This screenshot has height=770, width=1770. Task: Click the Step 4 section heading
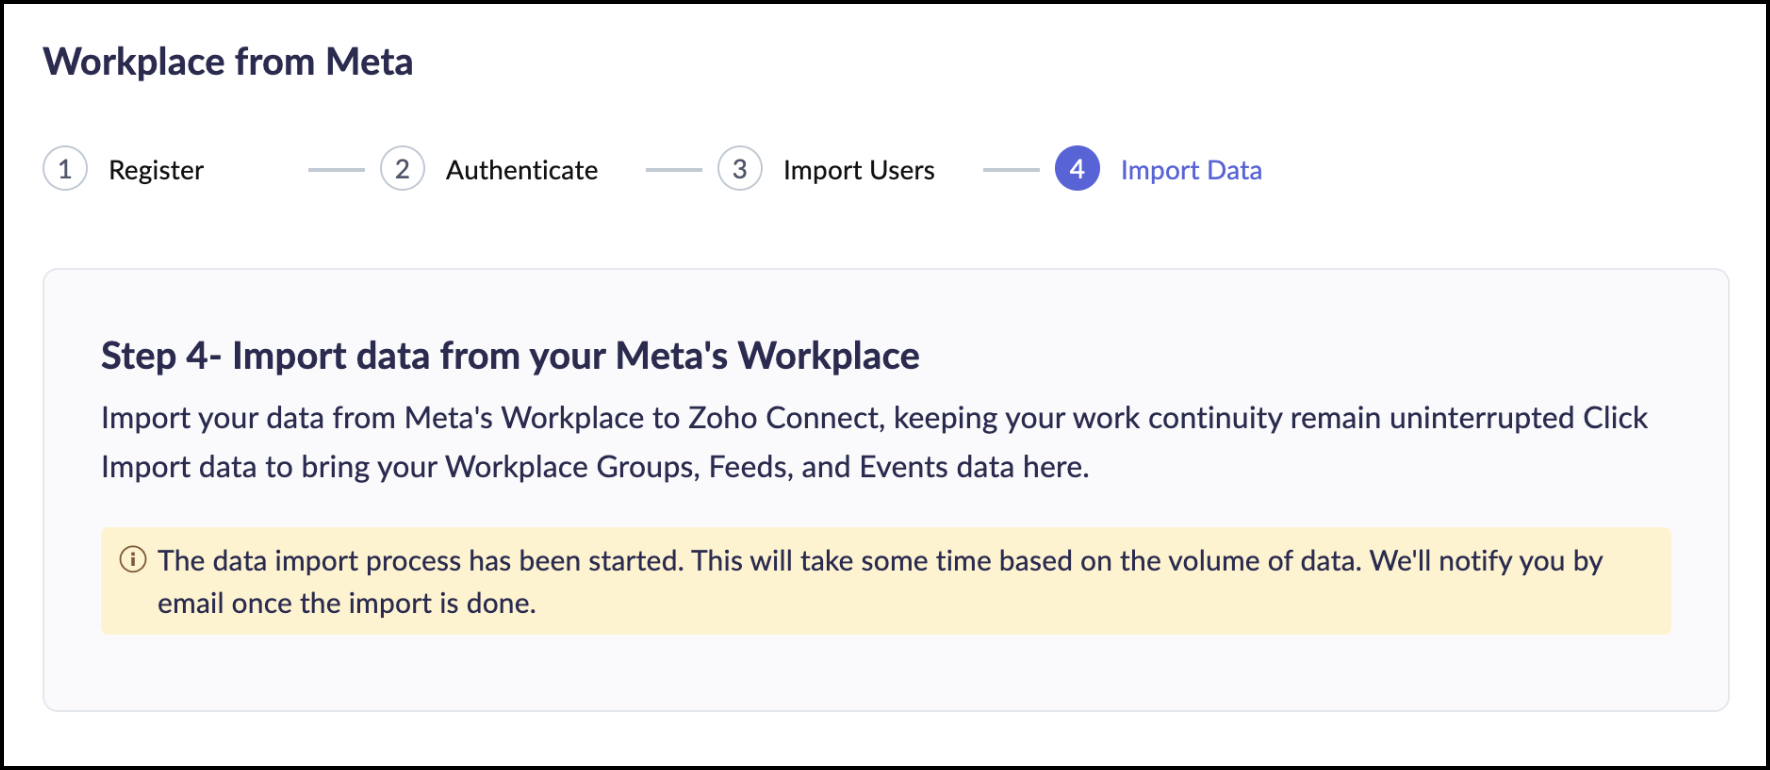click(x=510, y=356)
